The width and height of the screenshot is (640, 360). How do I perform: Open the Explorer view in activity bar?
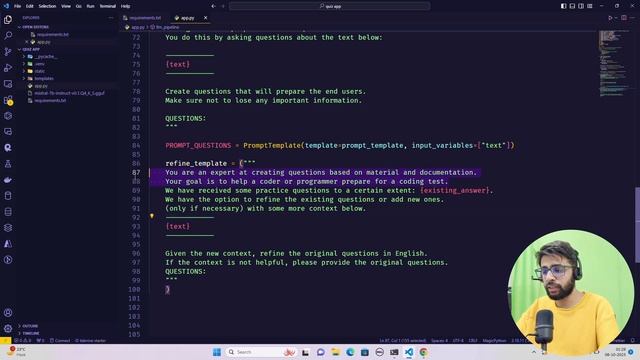pos(8,20)
